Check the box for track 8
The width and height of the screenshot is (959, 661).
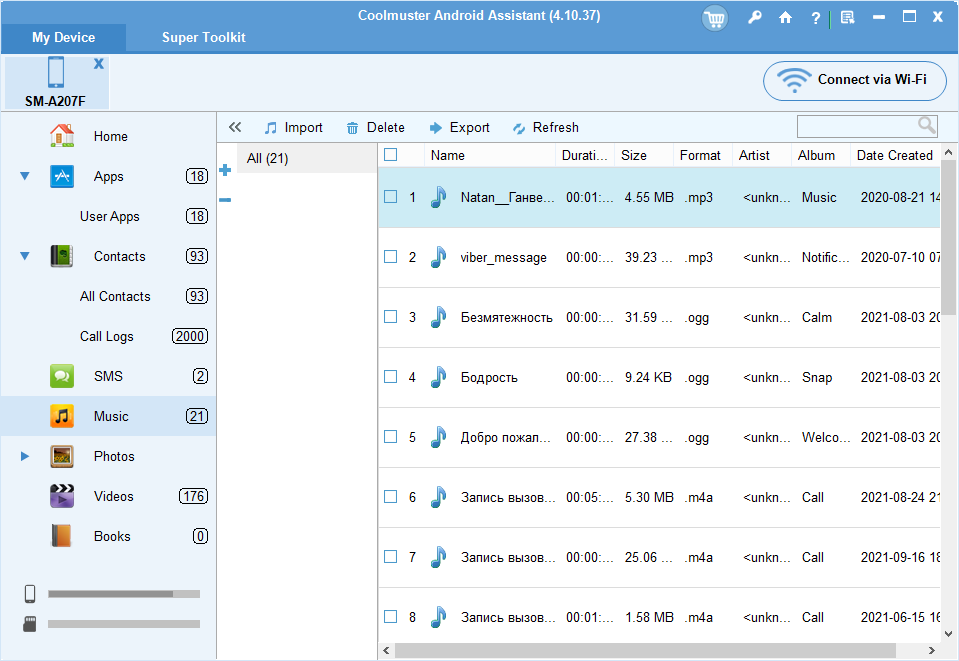click(390, 616)
